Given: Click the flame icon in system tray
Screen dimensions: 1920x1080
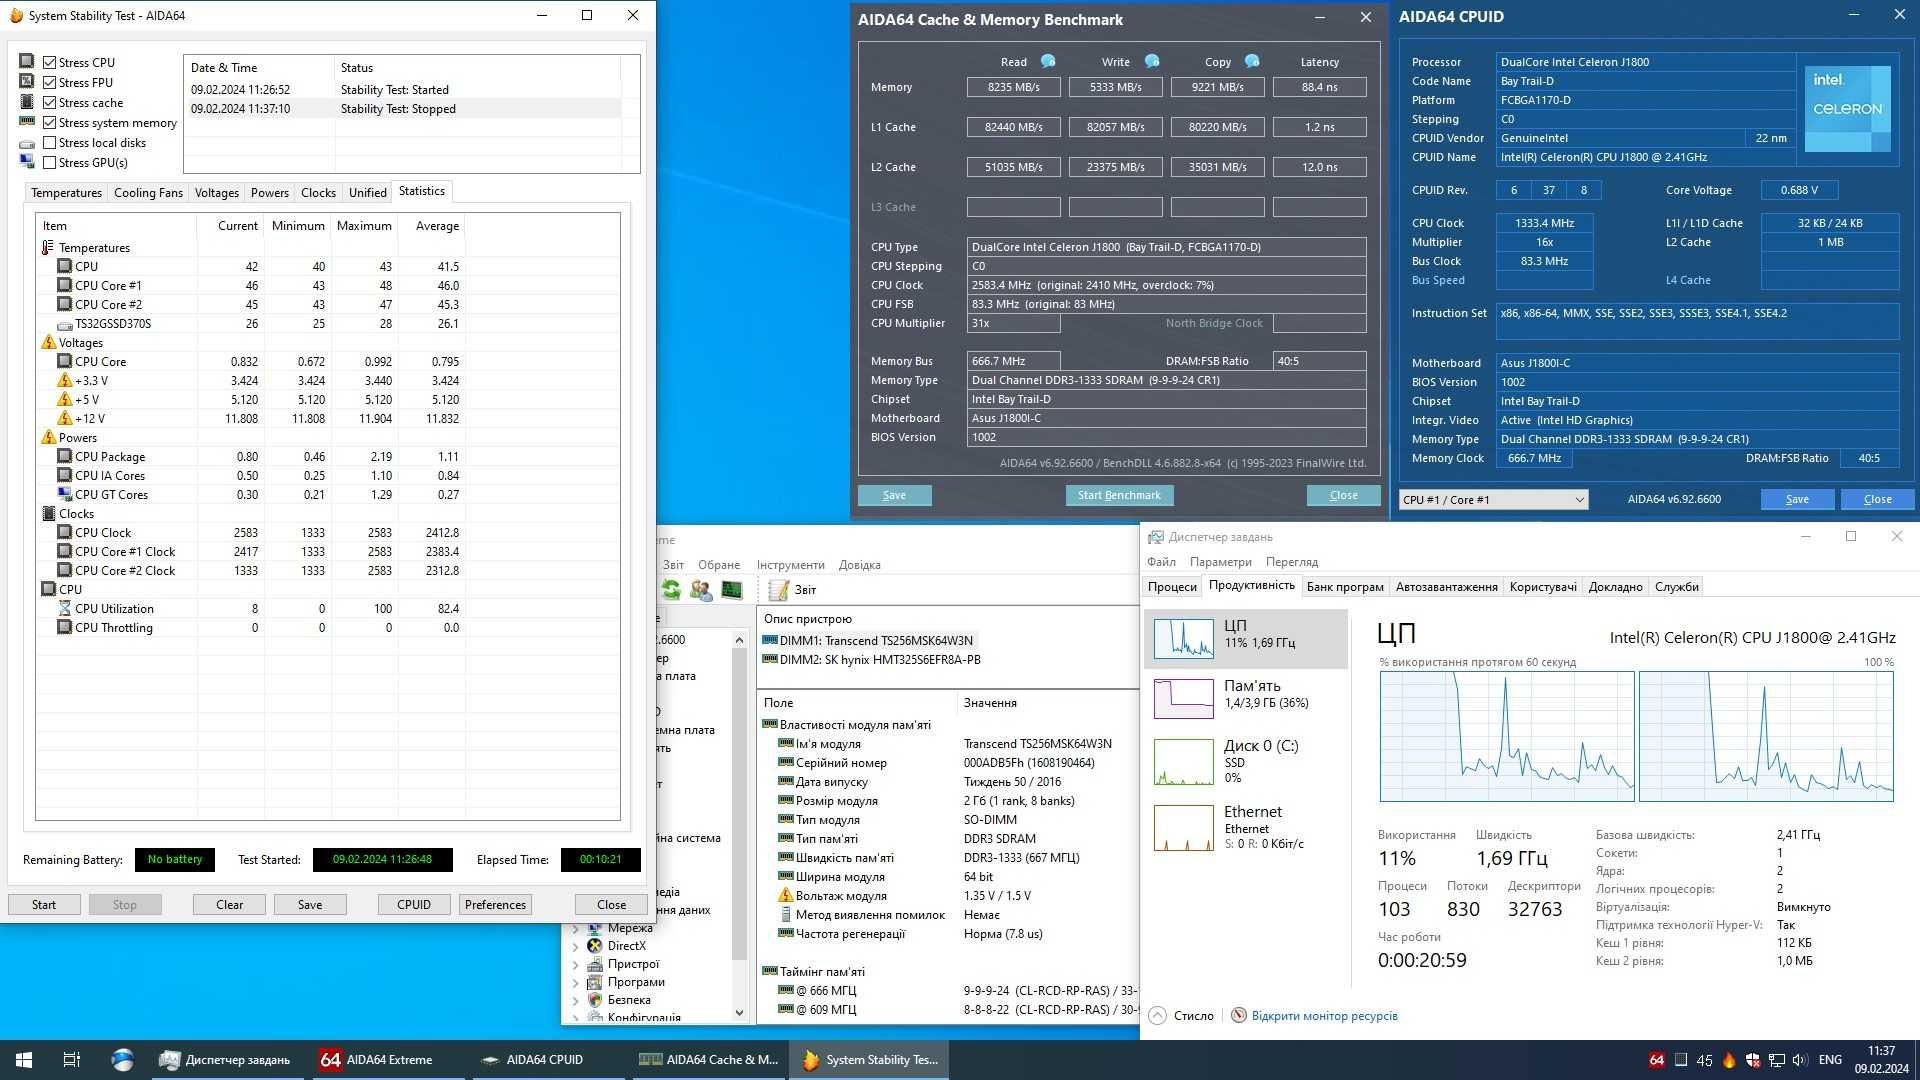Looking at the screenshot, I should point(1729,1060).
